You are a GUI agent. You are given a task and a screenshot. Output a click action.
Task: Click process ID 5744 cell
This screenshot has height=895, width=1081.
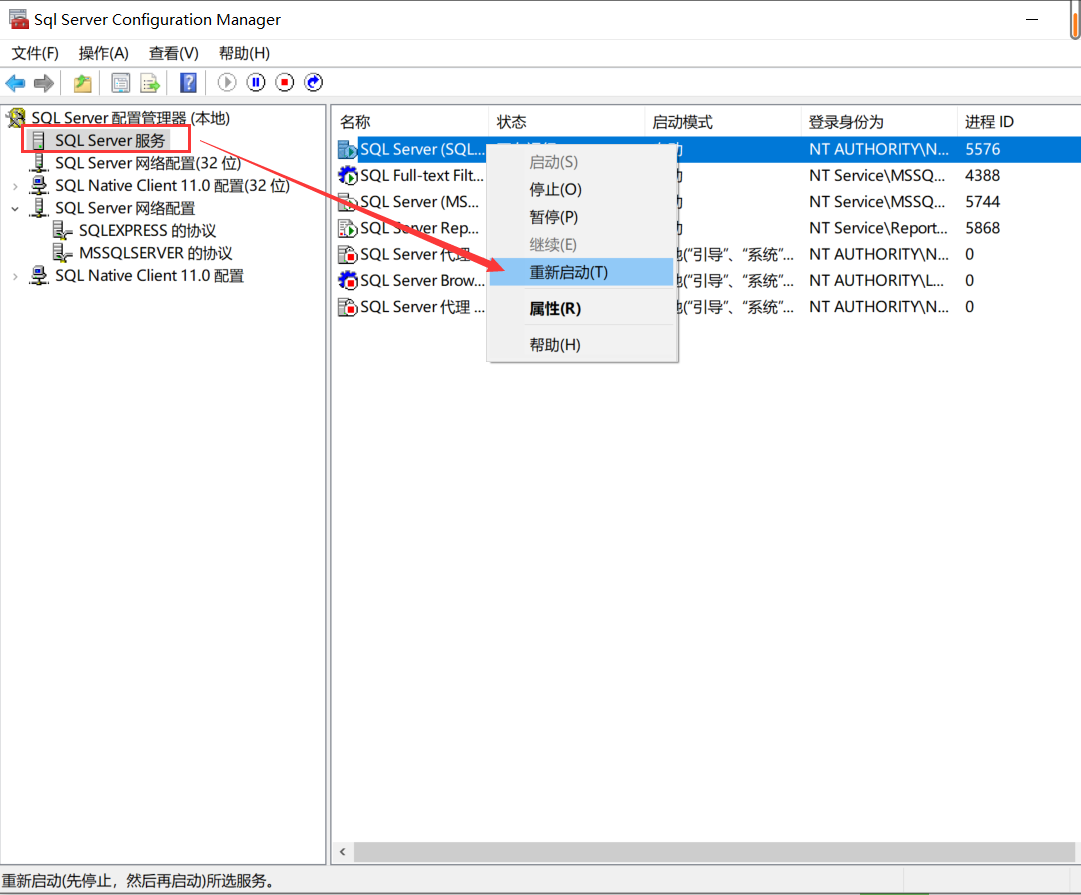[982, 201]
